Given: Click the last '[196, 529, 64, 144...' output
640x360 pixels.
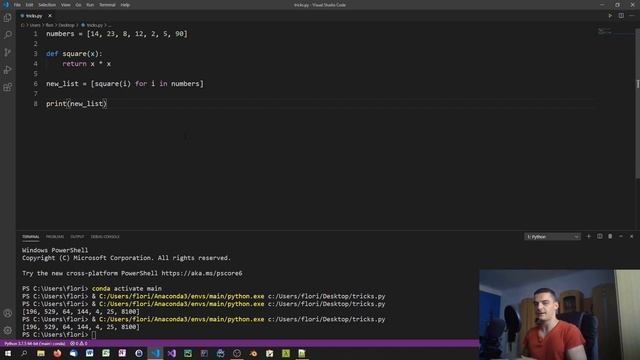Looking at the screenshot, I should pos(81,327).
